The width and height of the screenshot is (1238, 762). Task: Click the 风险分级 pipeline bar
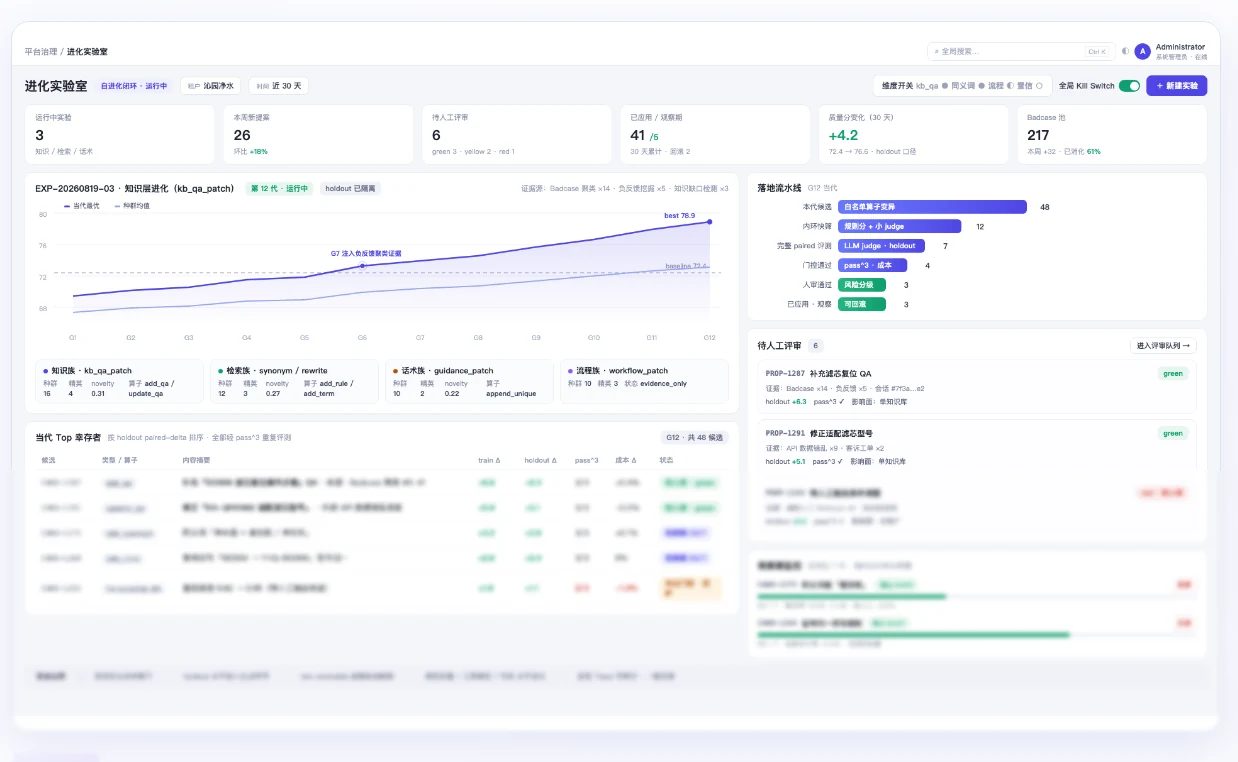click(862, 285)
